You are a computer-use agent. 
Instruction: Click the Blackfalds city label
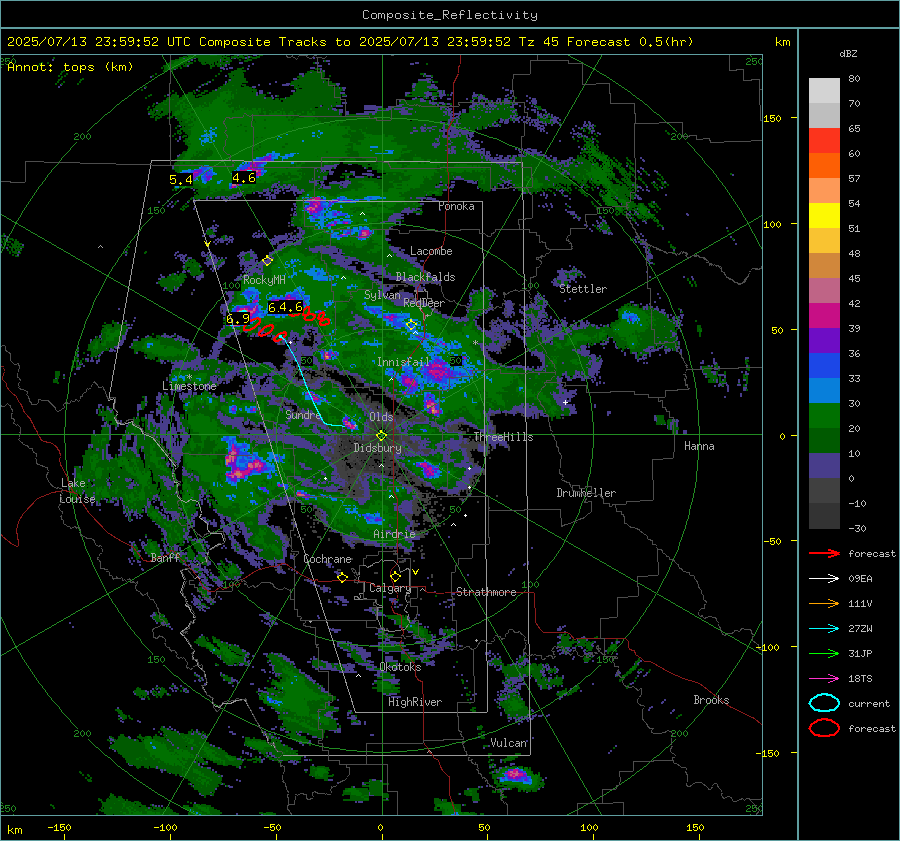click(425, 277)
